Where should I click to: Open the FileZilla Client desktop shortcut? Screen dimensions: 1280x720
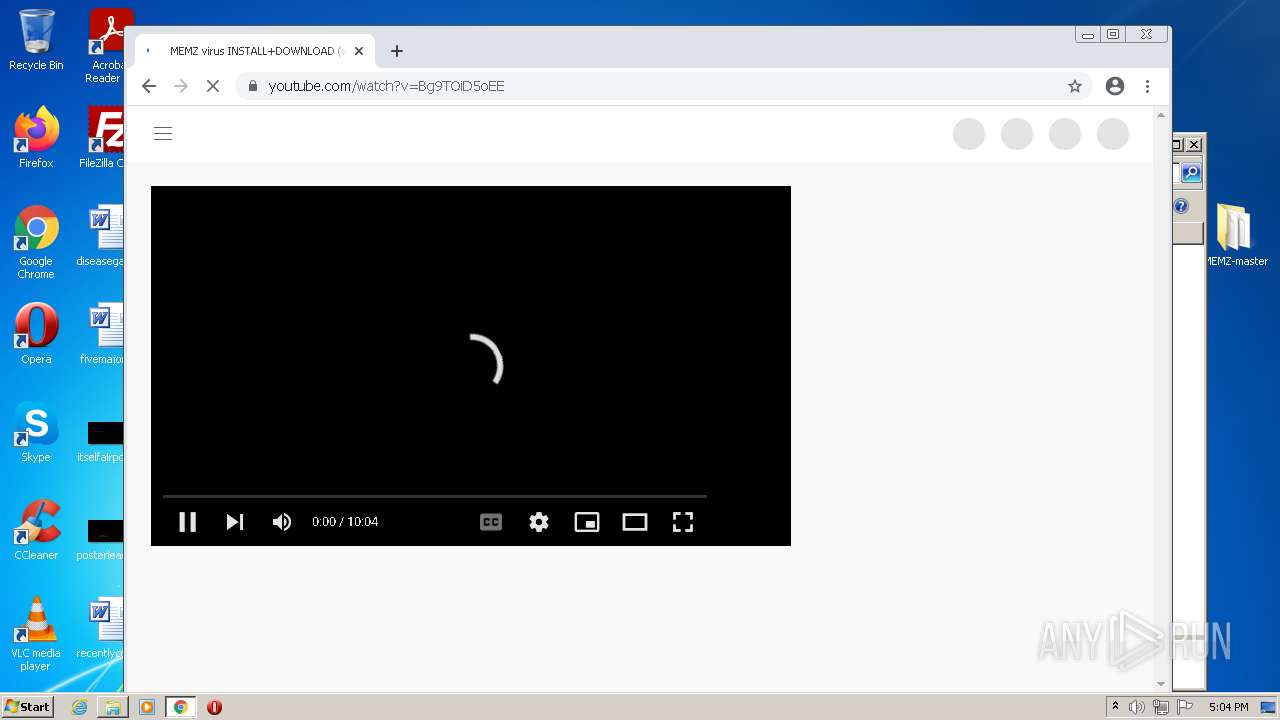[x=104, y=138]
